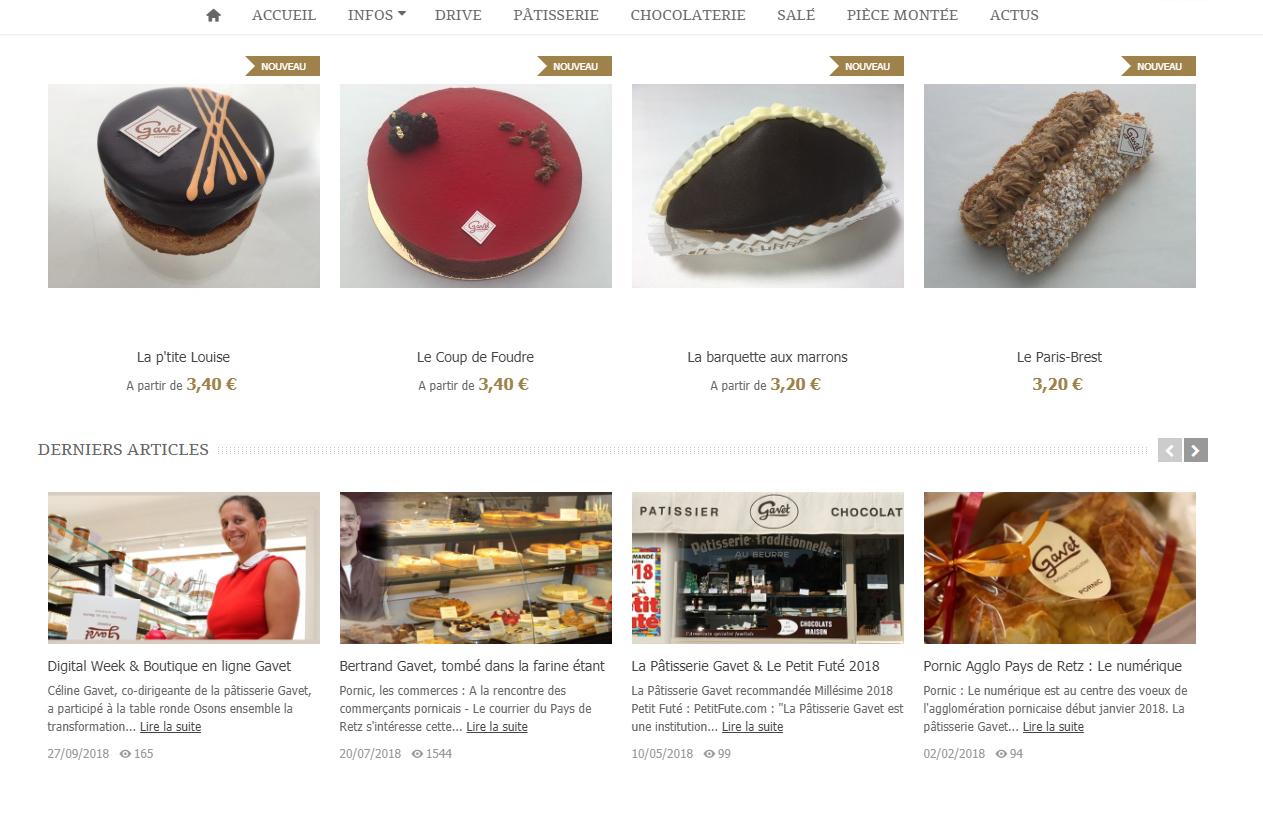Viewport: 1263px width, 813px height.
Task: Navigate to PIÈCE MONTÉE section
Action: (902, 15)
